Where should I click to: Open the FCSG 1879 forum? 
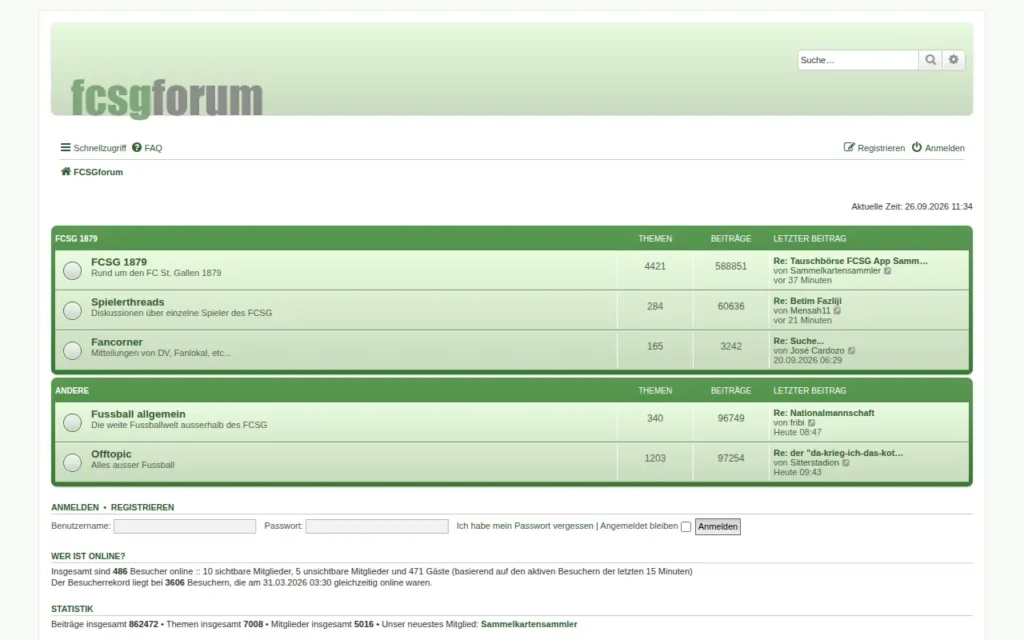pyautogui.click(x=119, y=262)
